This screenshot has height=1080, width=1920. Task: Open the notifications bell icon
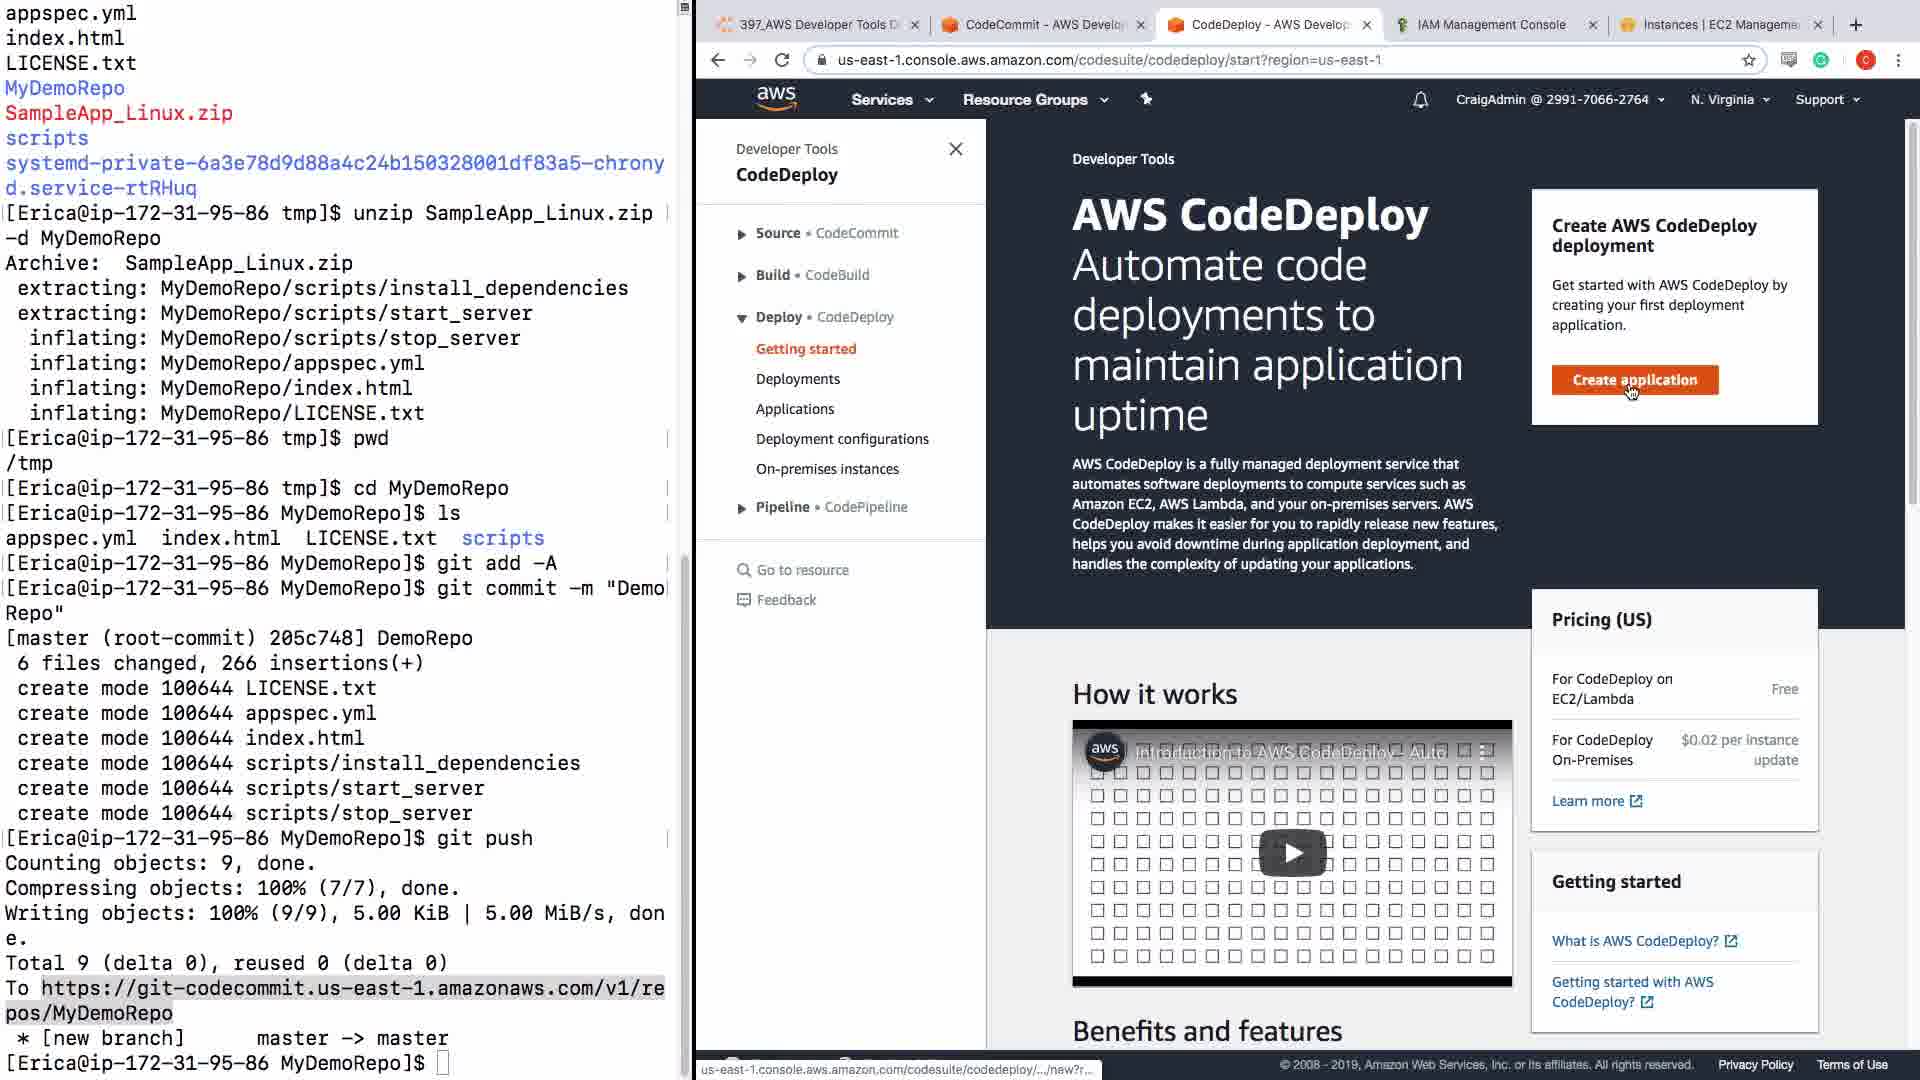1420,100
